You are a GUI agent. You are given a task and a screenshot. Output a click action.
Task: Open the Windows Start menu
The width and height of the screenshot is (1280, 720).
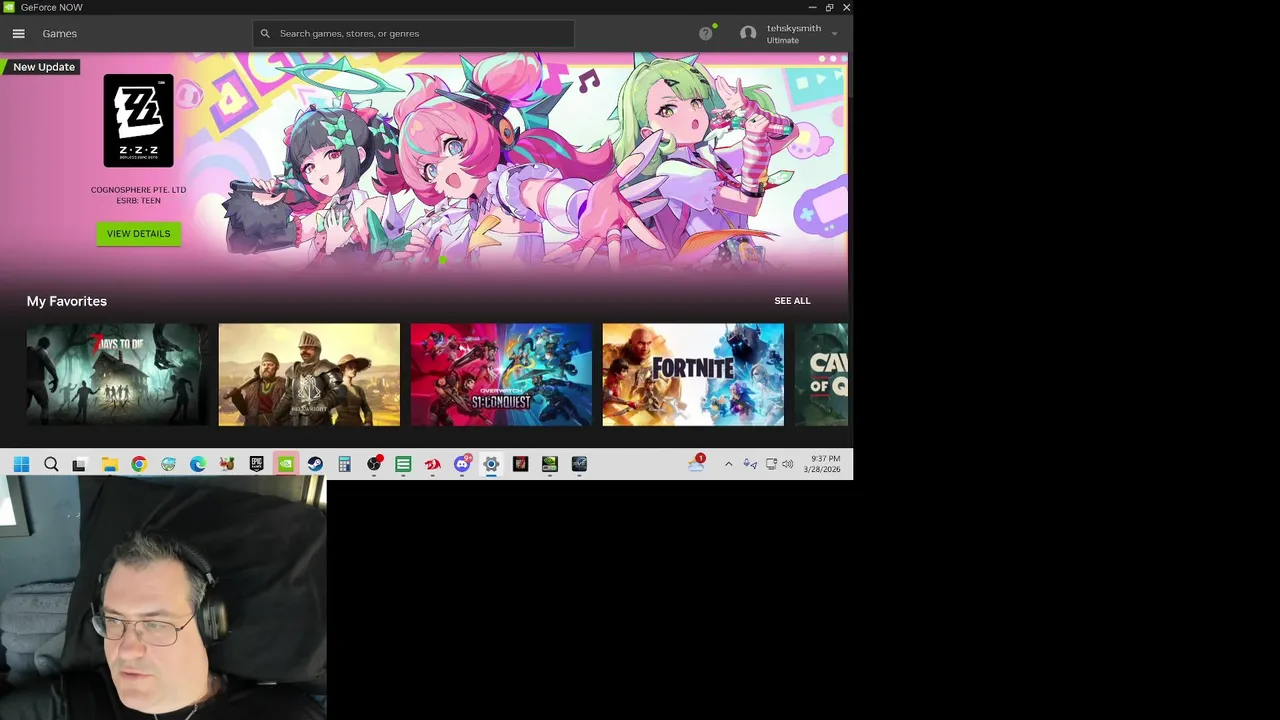[x=21, y=464]
